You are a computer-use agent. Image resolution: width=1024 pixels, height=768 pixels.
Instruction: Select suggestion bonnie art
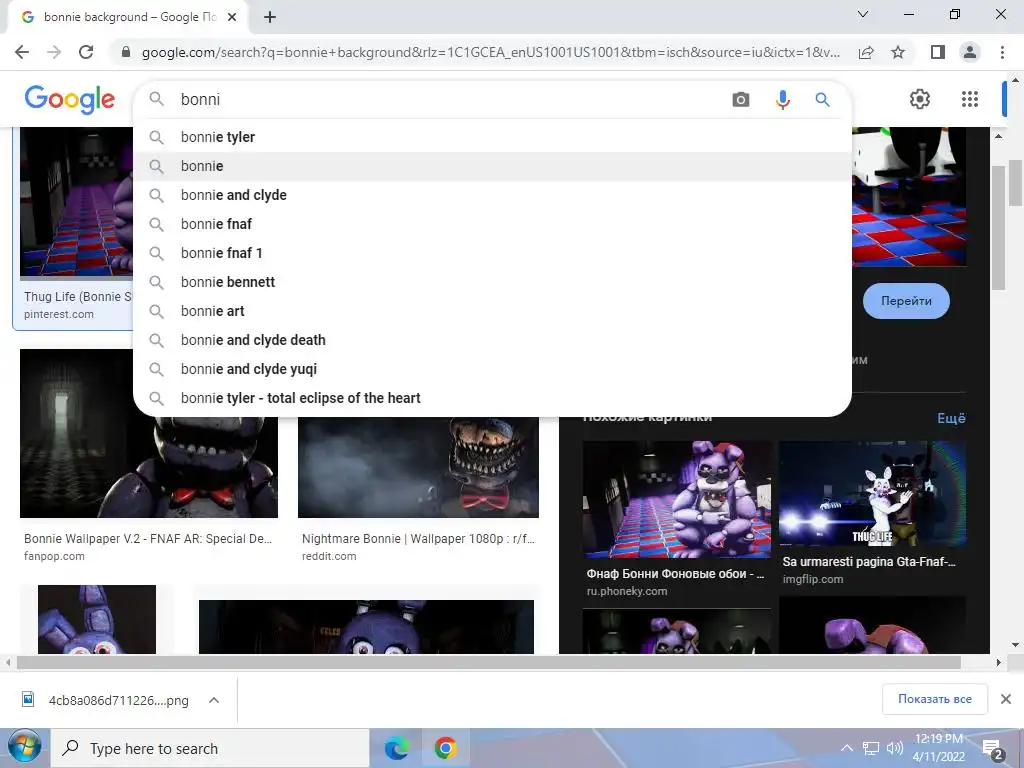492,311
